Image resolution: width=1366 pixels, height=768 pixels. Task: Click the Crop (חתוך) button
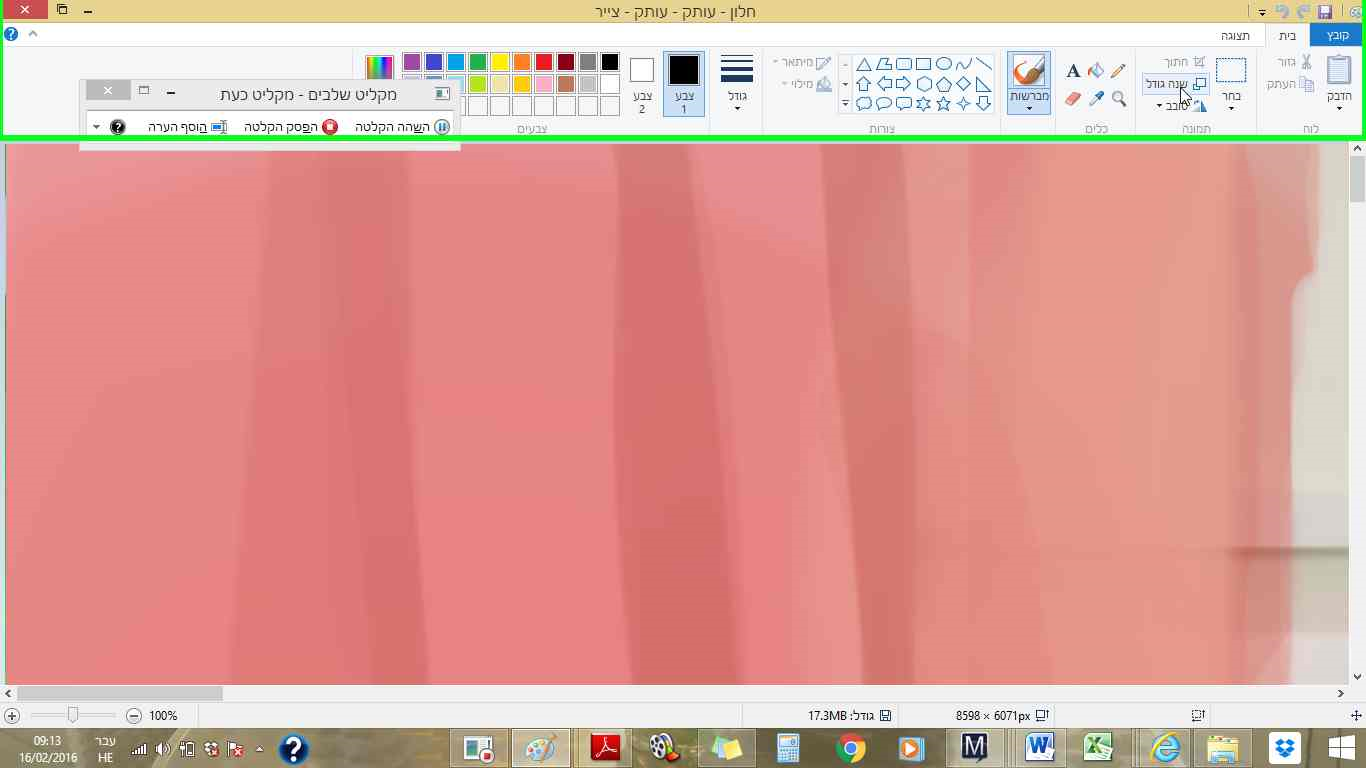[x=1185, y=62]
